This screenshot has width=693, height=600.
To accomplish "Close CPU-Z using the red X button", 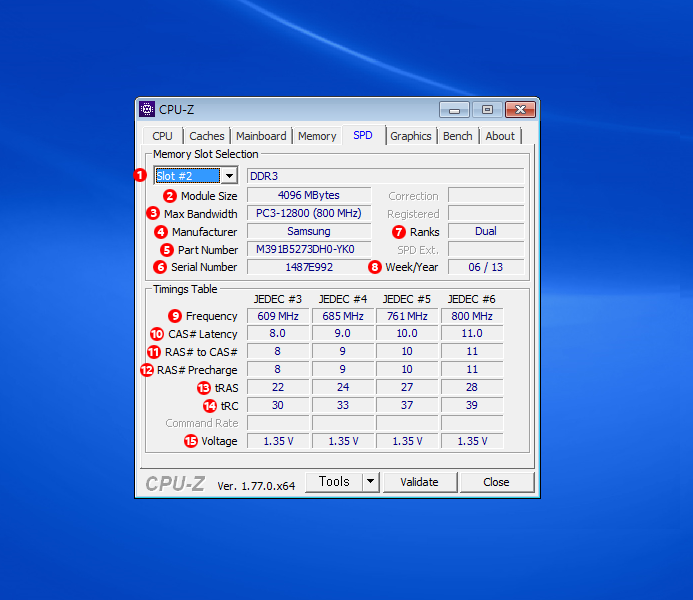I will point(520,110).
